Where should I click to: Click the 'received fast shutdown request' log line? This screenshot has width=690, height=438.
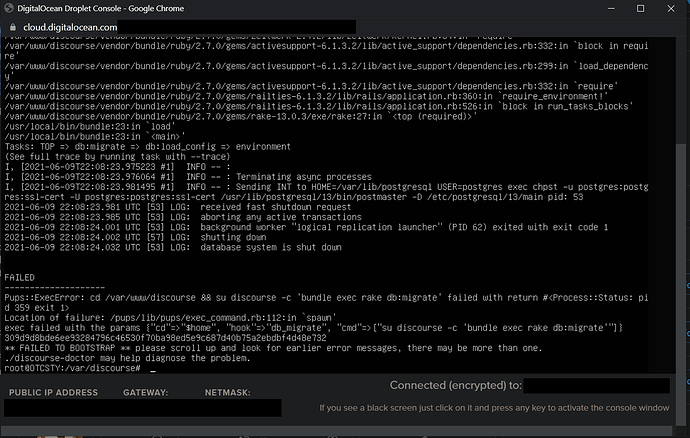178,206
